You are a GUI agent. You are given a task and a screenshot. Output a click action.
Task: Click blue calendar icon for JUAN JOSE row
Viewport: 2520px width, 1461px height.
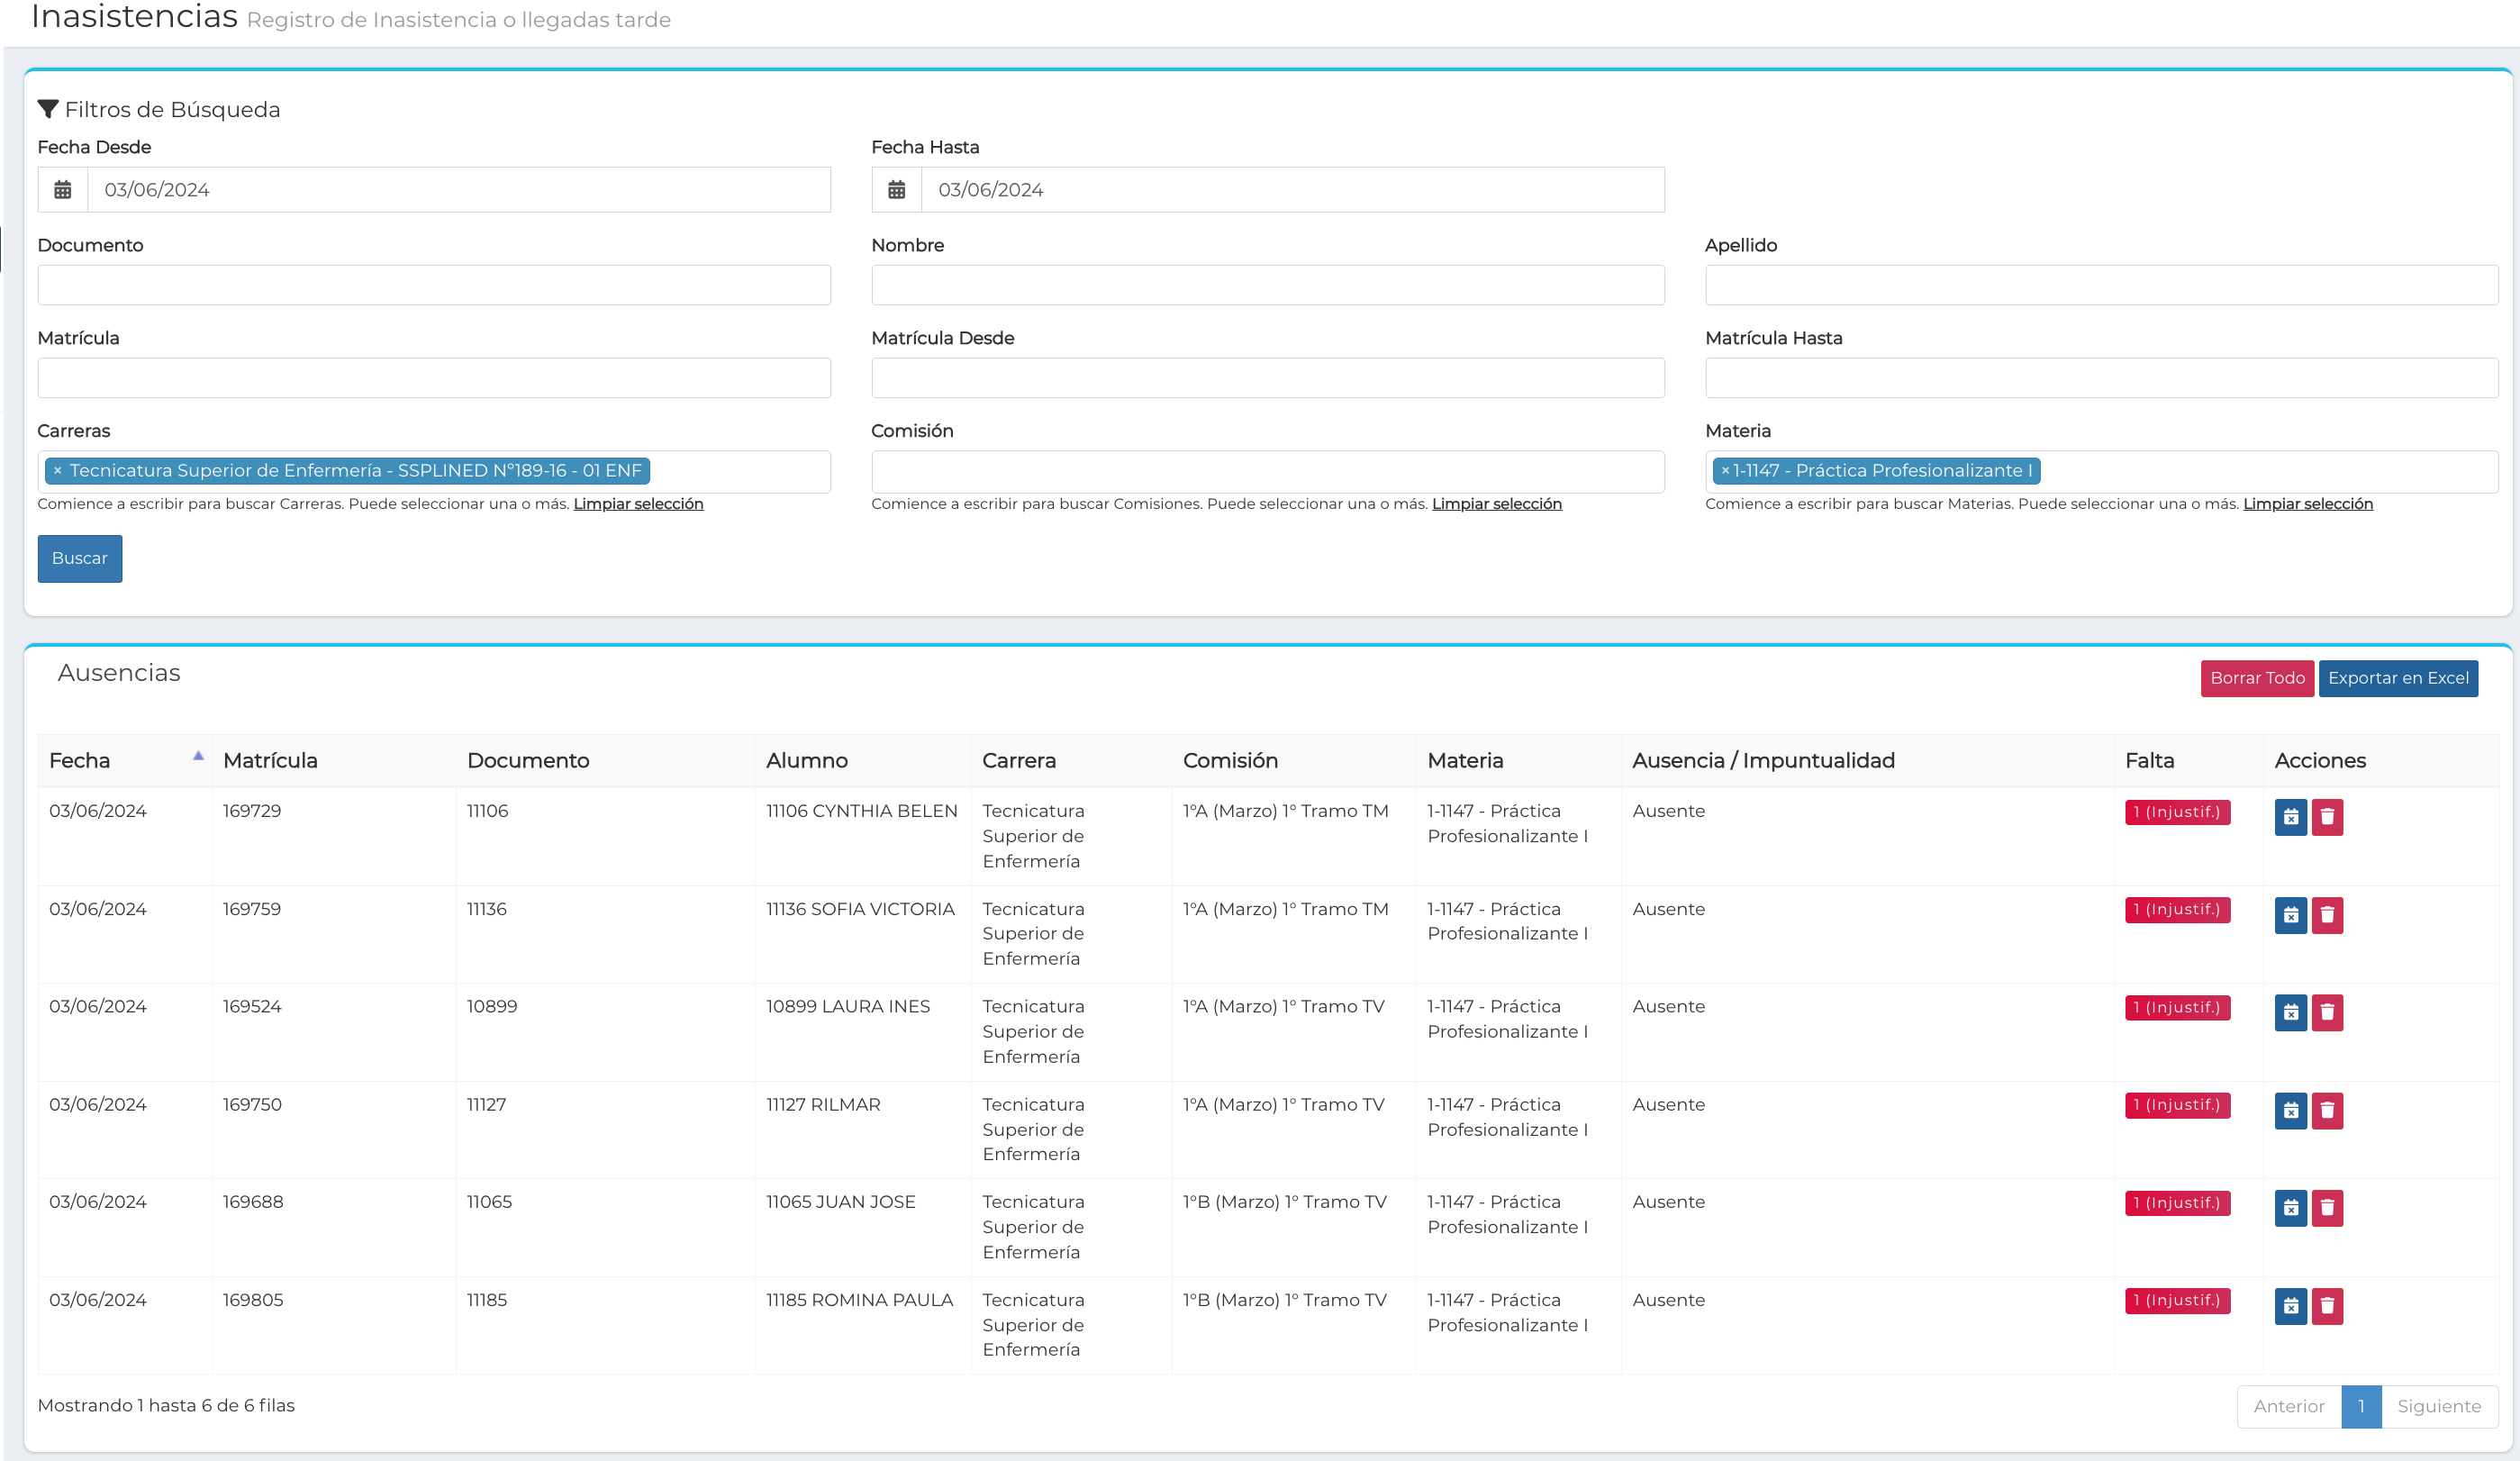[x=2290, y=1208]
